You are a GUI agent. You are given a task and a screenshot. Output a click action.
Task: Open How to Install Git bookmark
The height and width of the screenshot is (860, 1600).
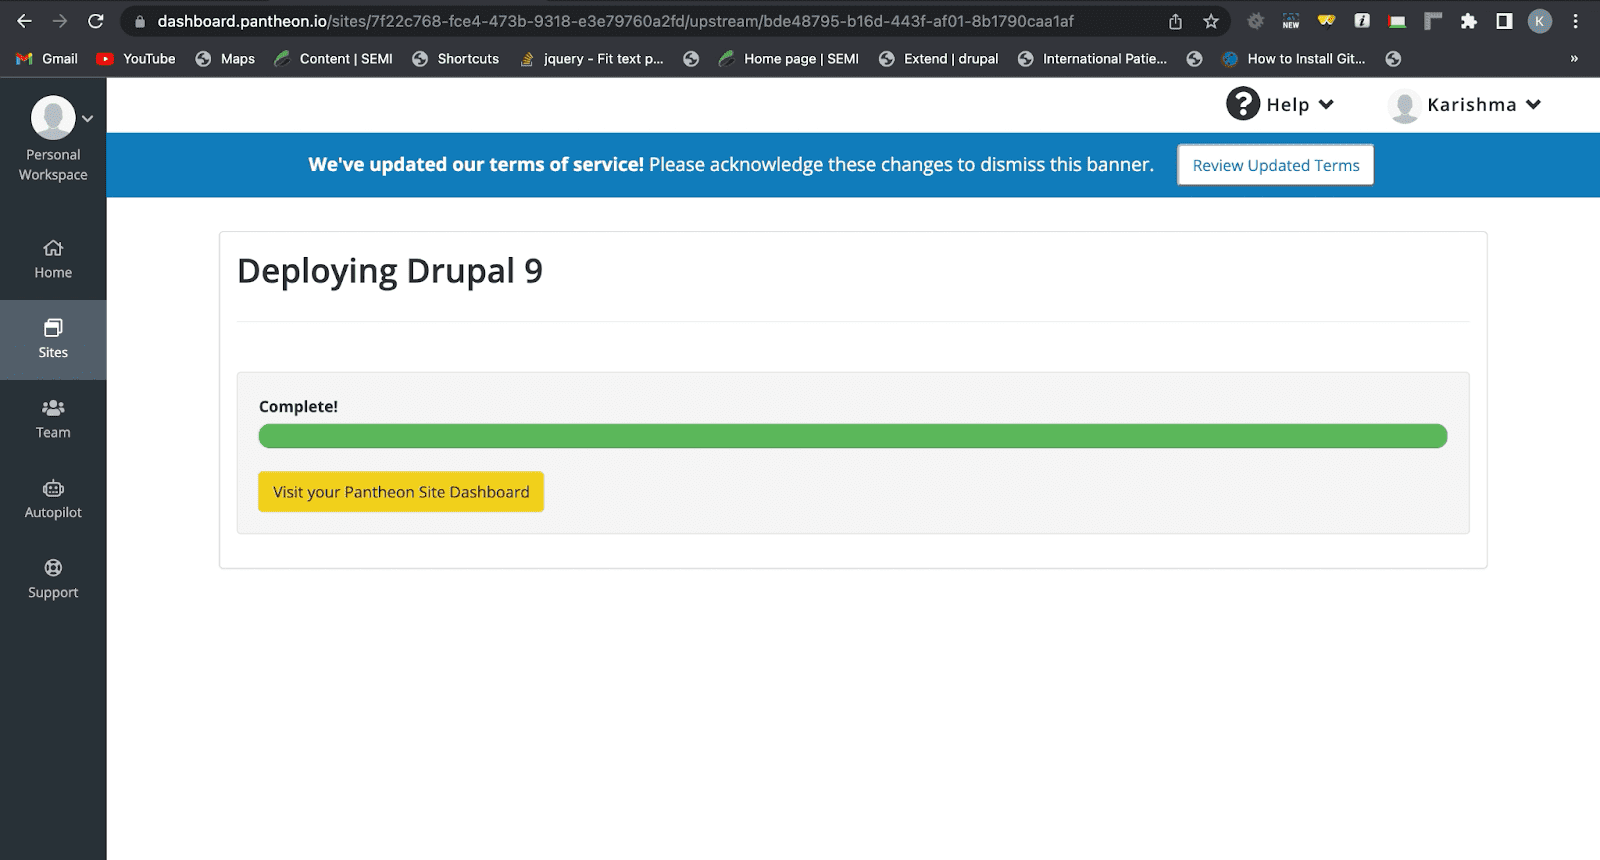[x=1294, y=59]
